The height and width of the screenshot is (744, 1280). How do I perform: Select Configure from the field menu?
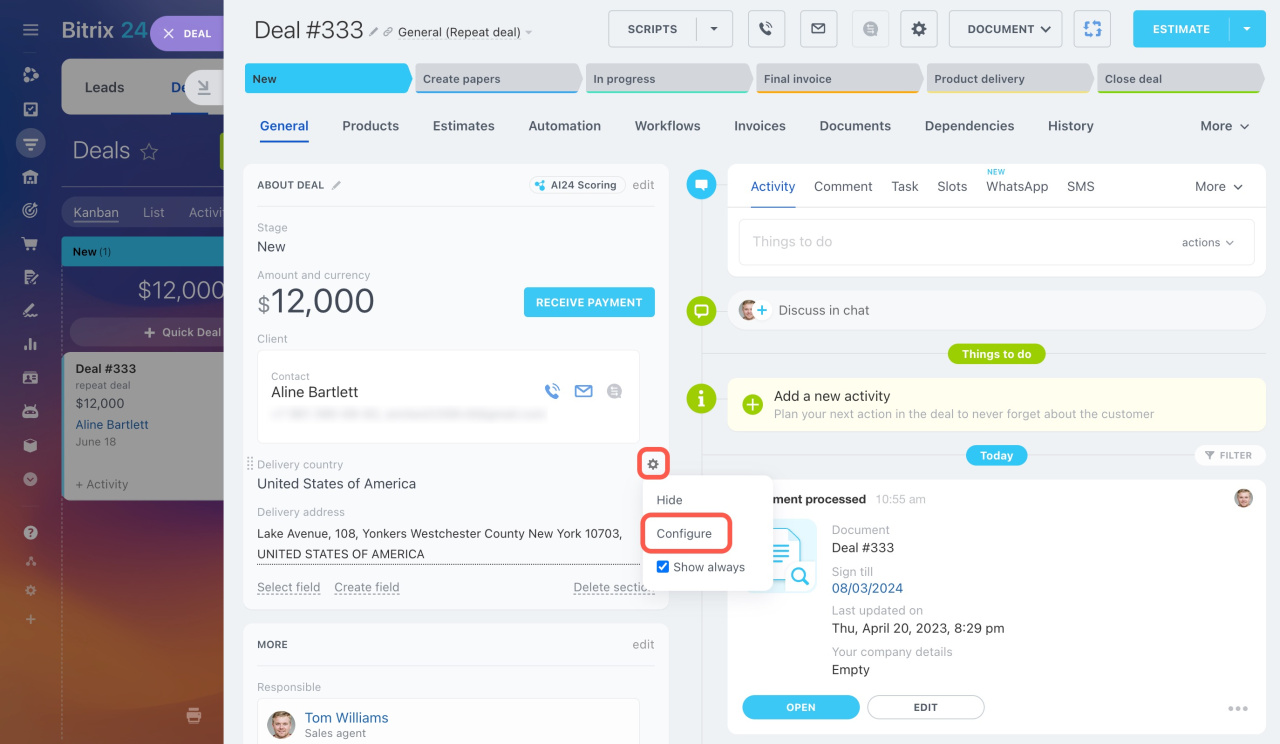click(685, 534)
